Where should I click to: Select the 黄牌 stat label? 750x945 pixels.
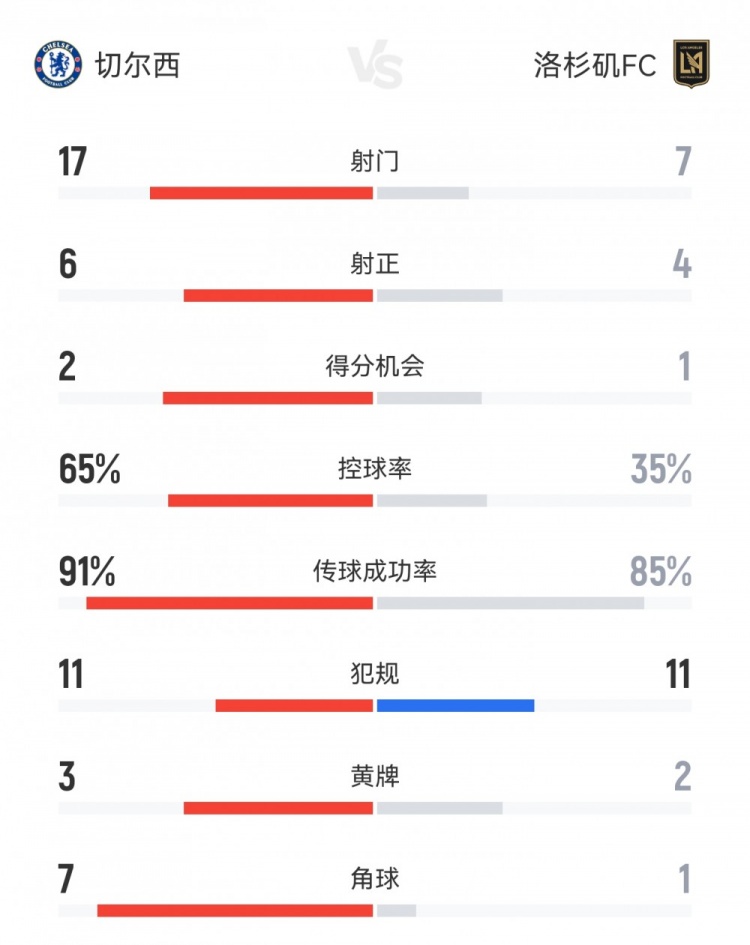tap(375, 776)
